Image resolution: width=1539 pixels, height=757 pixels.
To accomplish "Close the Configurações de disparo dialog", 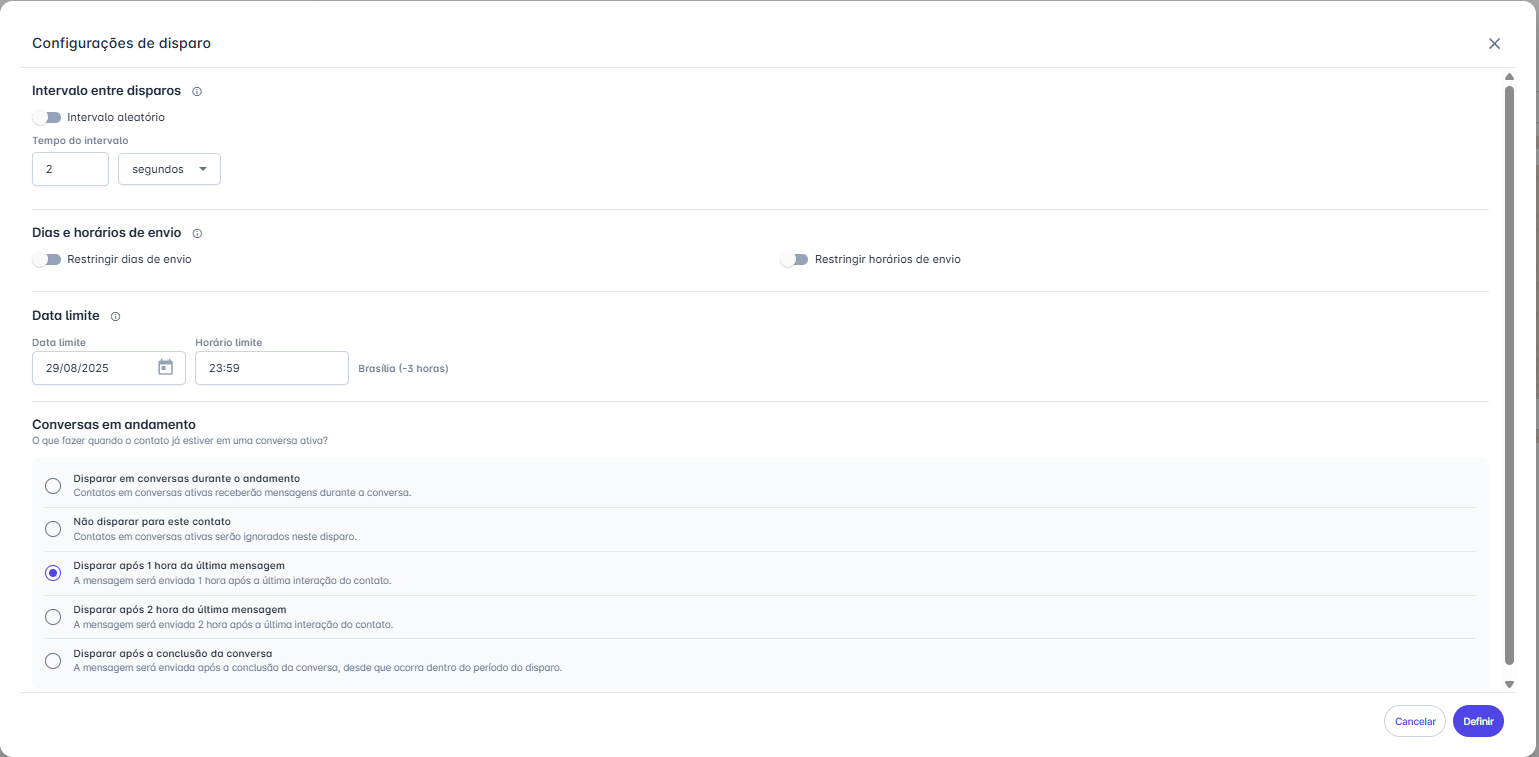I will click(x=1494, y=43).
